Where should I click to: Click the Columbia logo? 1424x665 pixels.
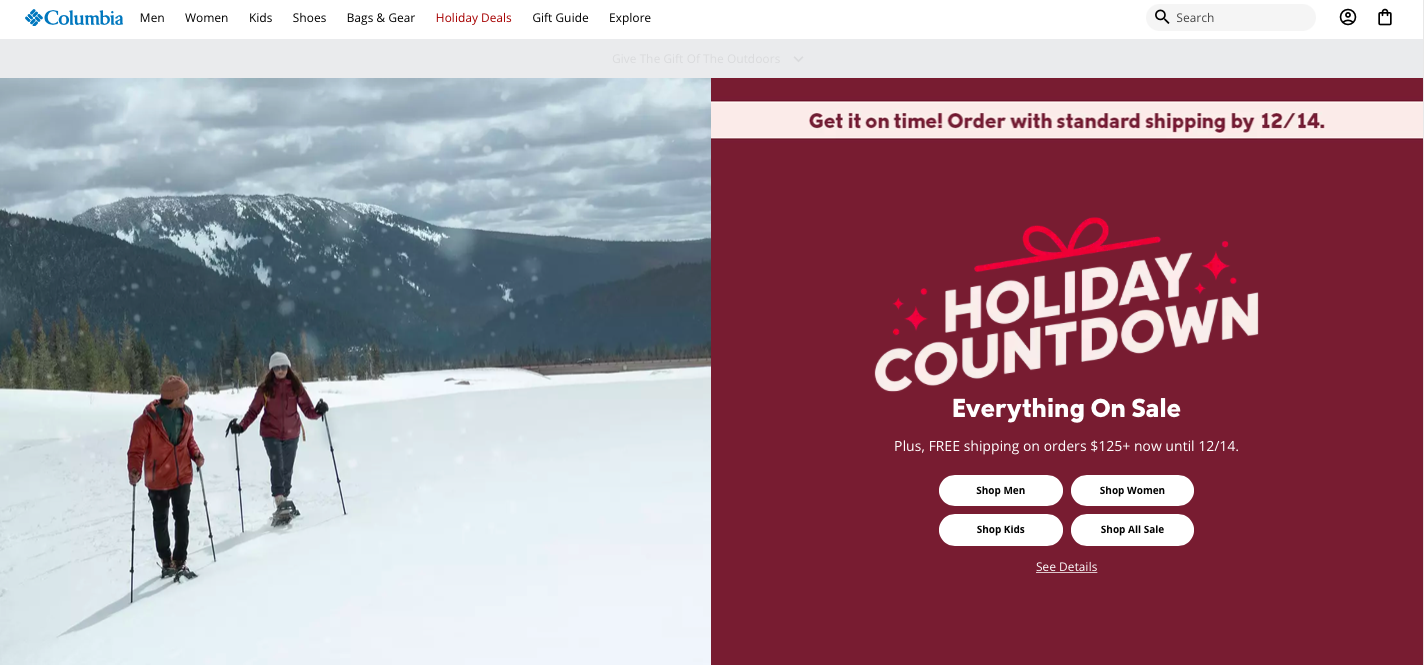[74, 17]
